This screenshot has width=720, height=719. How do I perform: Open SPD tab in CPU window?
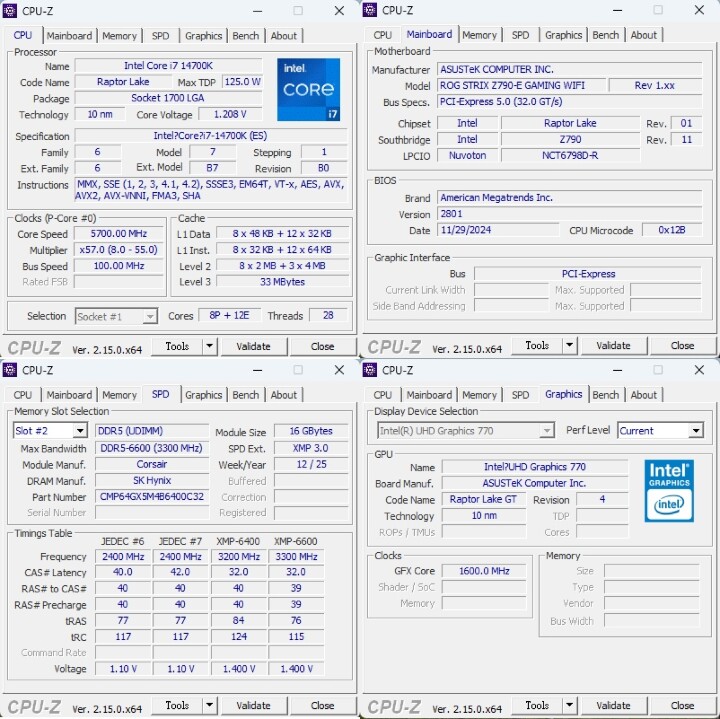[x=160, y=36]
